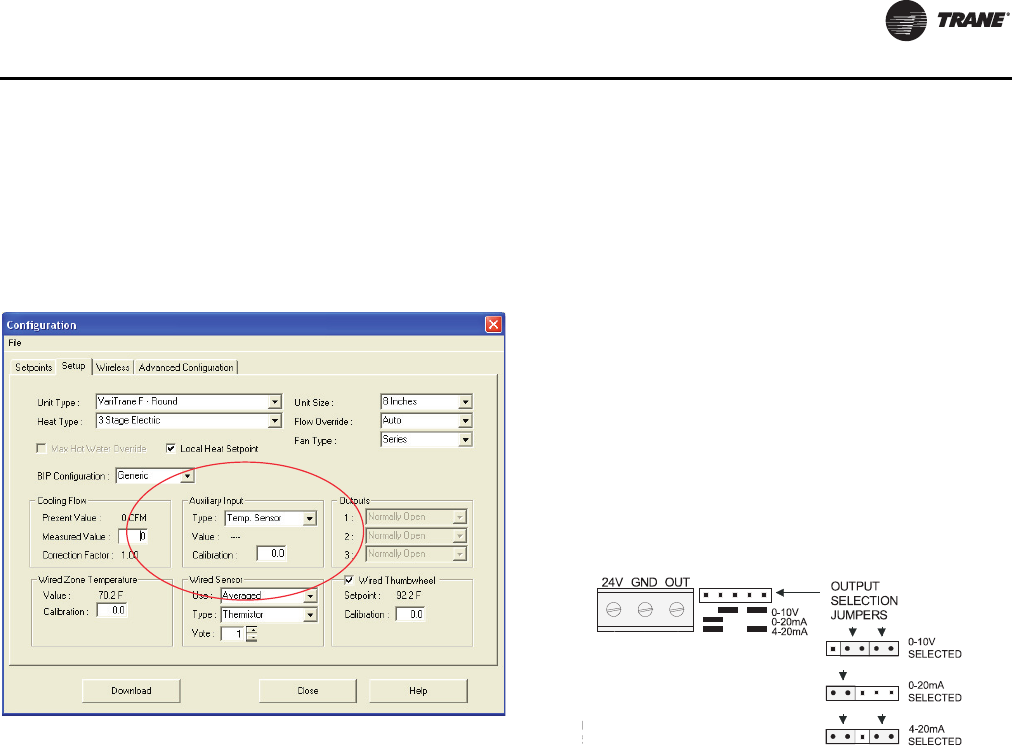Uncheck the Local Heat Setpoint checkbox
The width and height of the screenshot is (1012, 755).
pyautogui.click(x=170, y=448)
